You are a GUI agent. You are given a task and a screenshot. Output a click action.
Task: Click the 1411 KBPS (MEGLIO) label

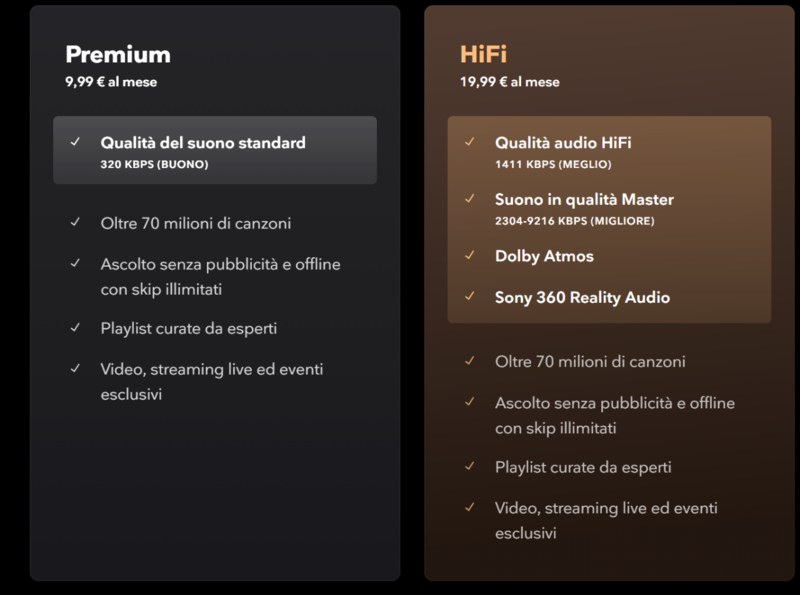point(553,164)
